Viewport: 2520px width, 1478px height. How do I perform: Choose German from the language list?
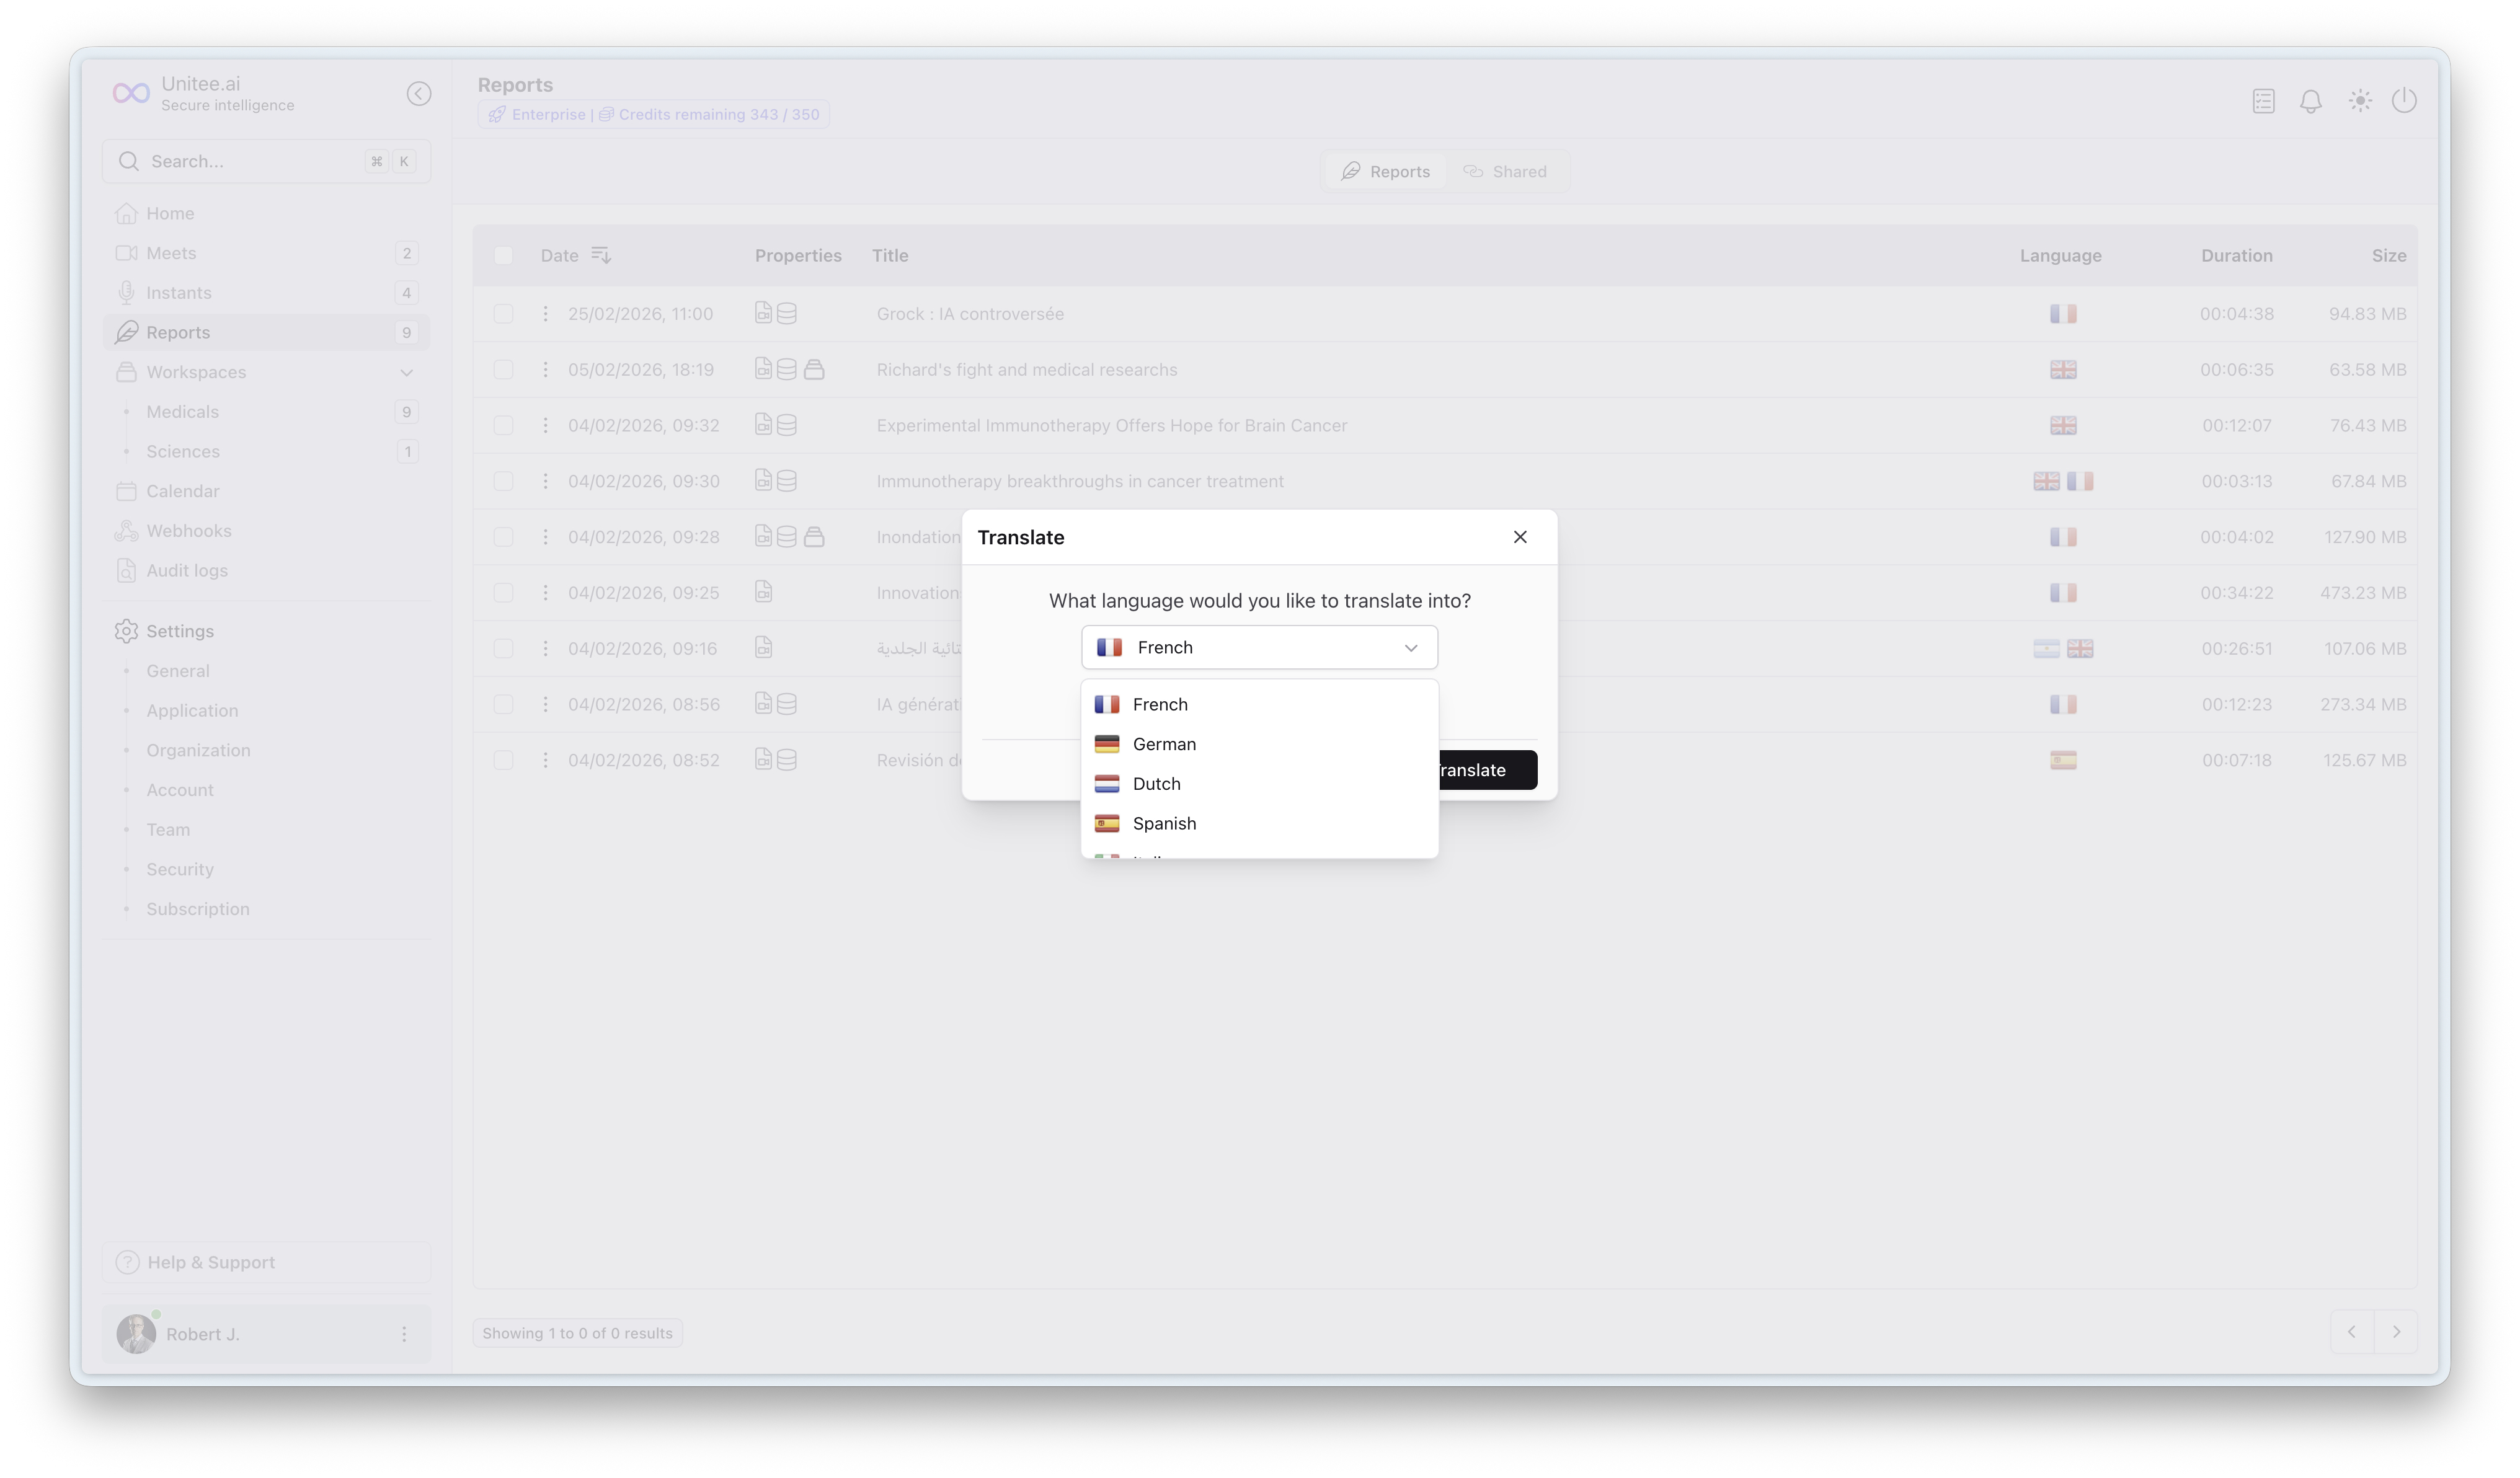pos(1259,744)
